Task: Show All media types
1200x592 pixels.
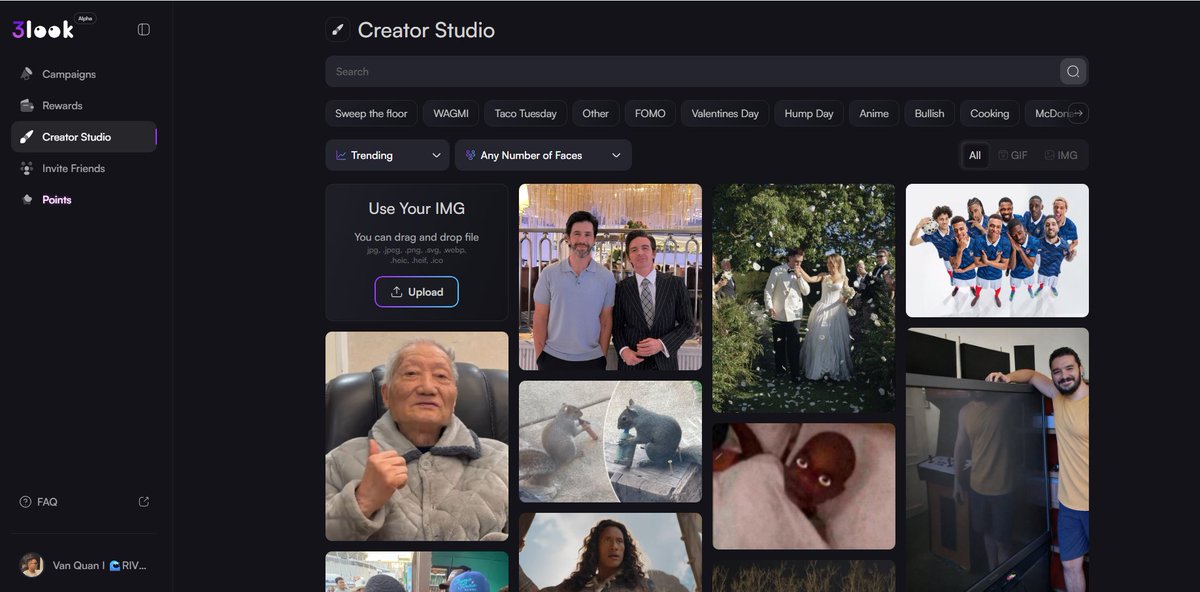Action: [975, 155]
